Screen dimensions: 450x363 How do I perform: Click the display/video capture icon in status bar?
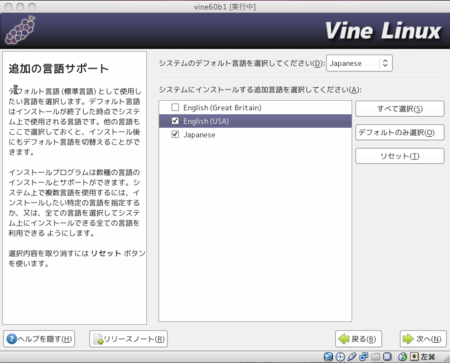coord(387,356)
